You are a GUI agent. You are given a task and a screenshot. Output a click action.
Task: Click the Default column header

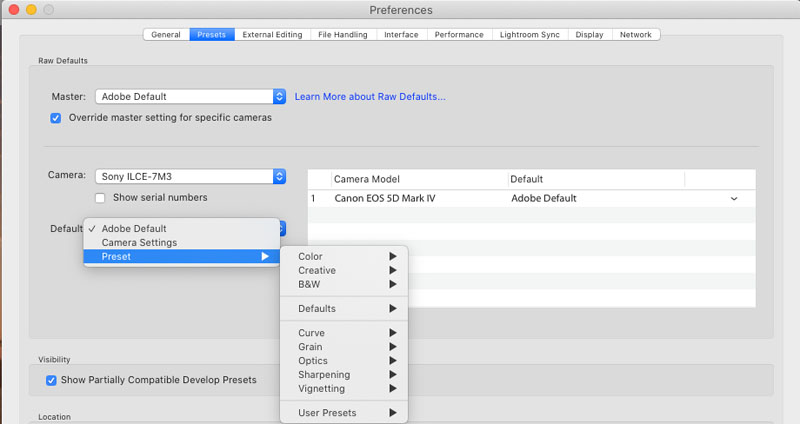click(596, 179)
